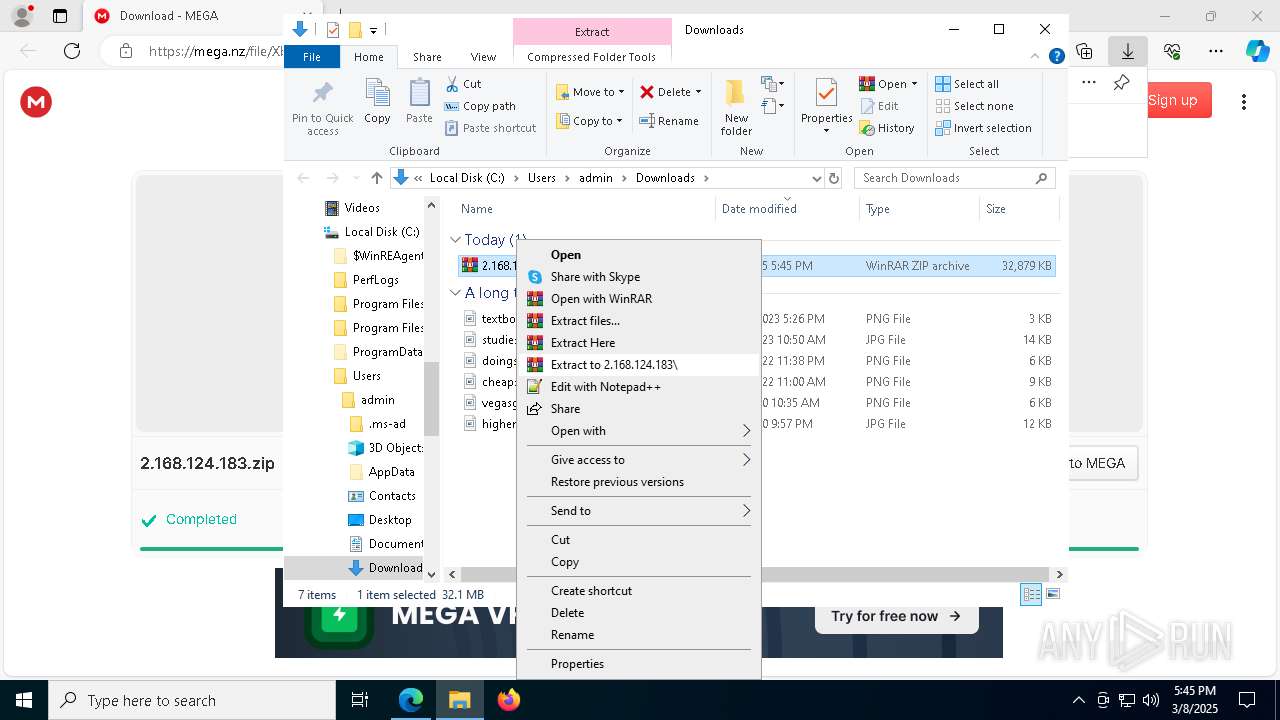Viewport: 1280px width, 720px height.
Task: Open the Edge downloads icon
Action: (1128, 50)
